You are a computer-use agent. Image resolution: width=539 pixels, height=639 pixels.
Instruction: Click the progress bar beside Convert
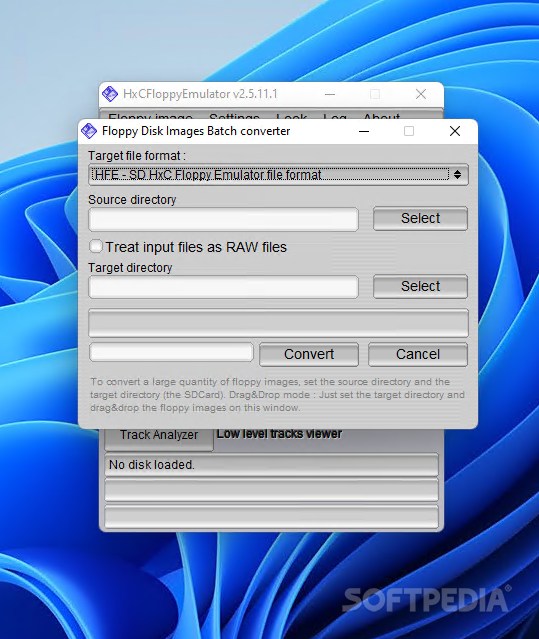[x=171, y=352]
